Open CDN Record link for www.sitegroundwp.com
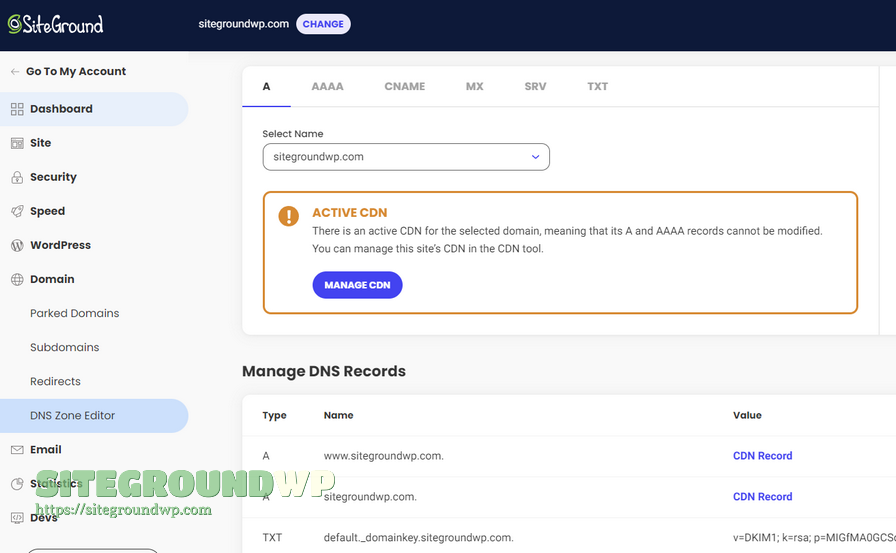This screenshot has width=896, height=553. (x=762, y=456)
